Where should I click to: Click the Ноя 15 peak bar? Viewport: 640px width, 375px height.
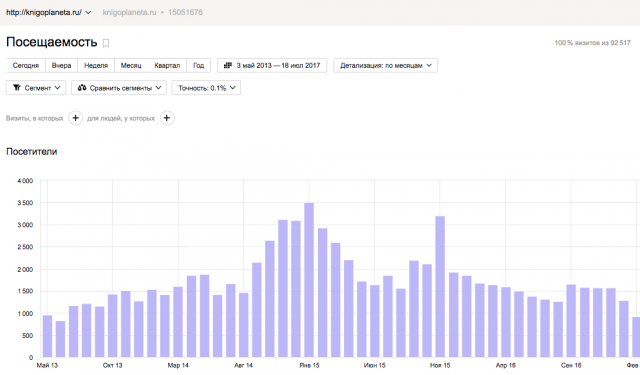point(440,287)
